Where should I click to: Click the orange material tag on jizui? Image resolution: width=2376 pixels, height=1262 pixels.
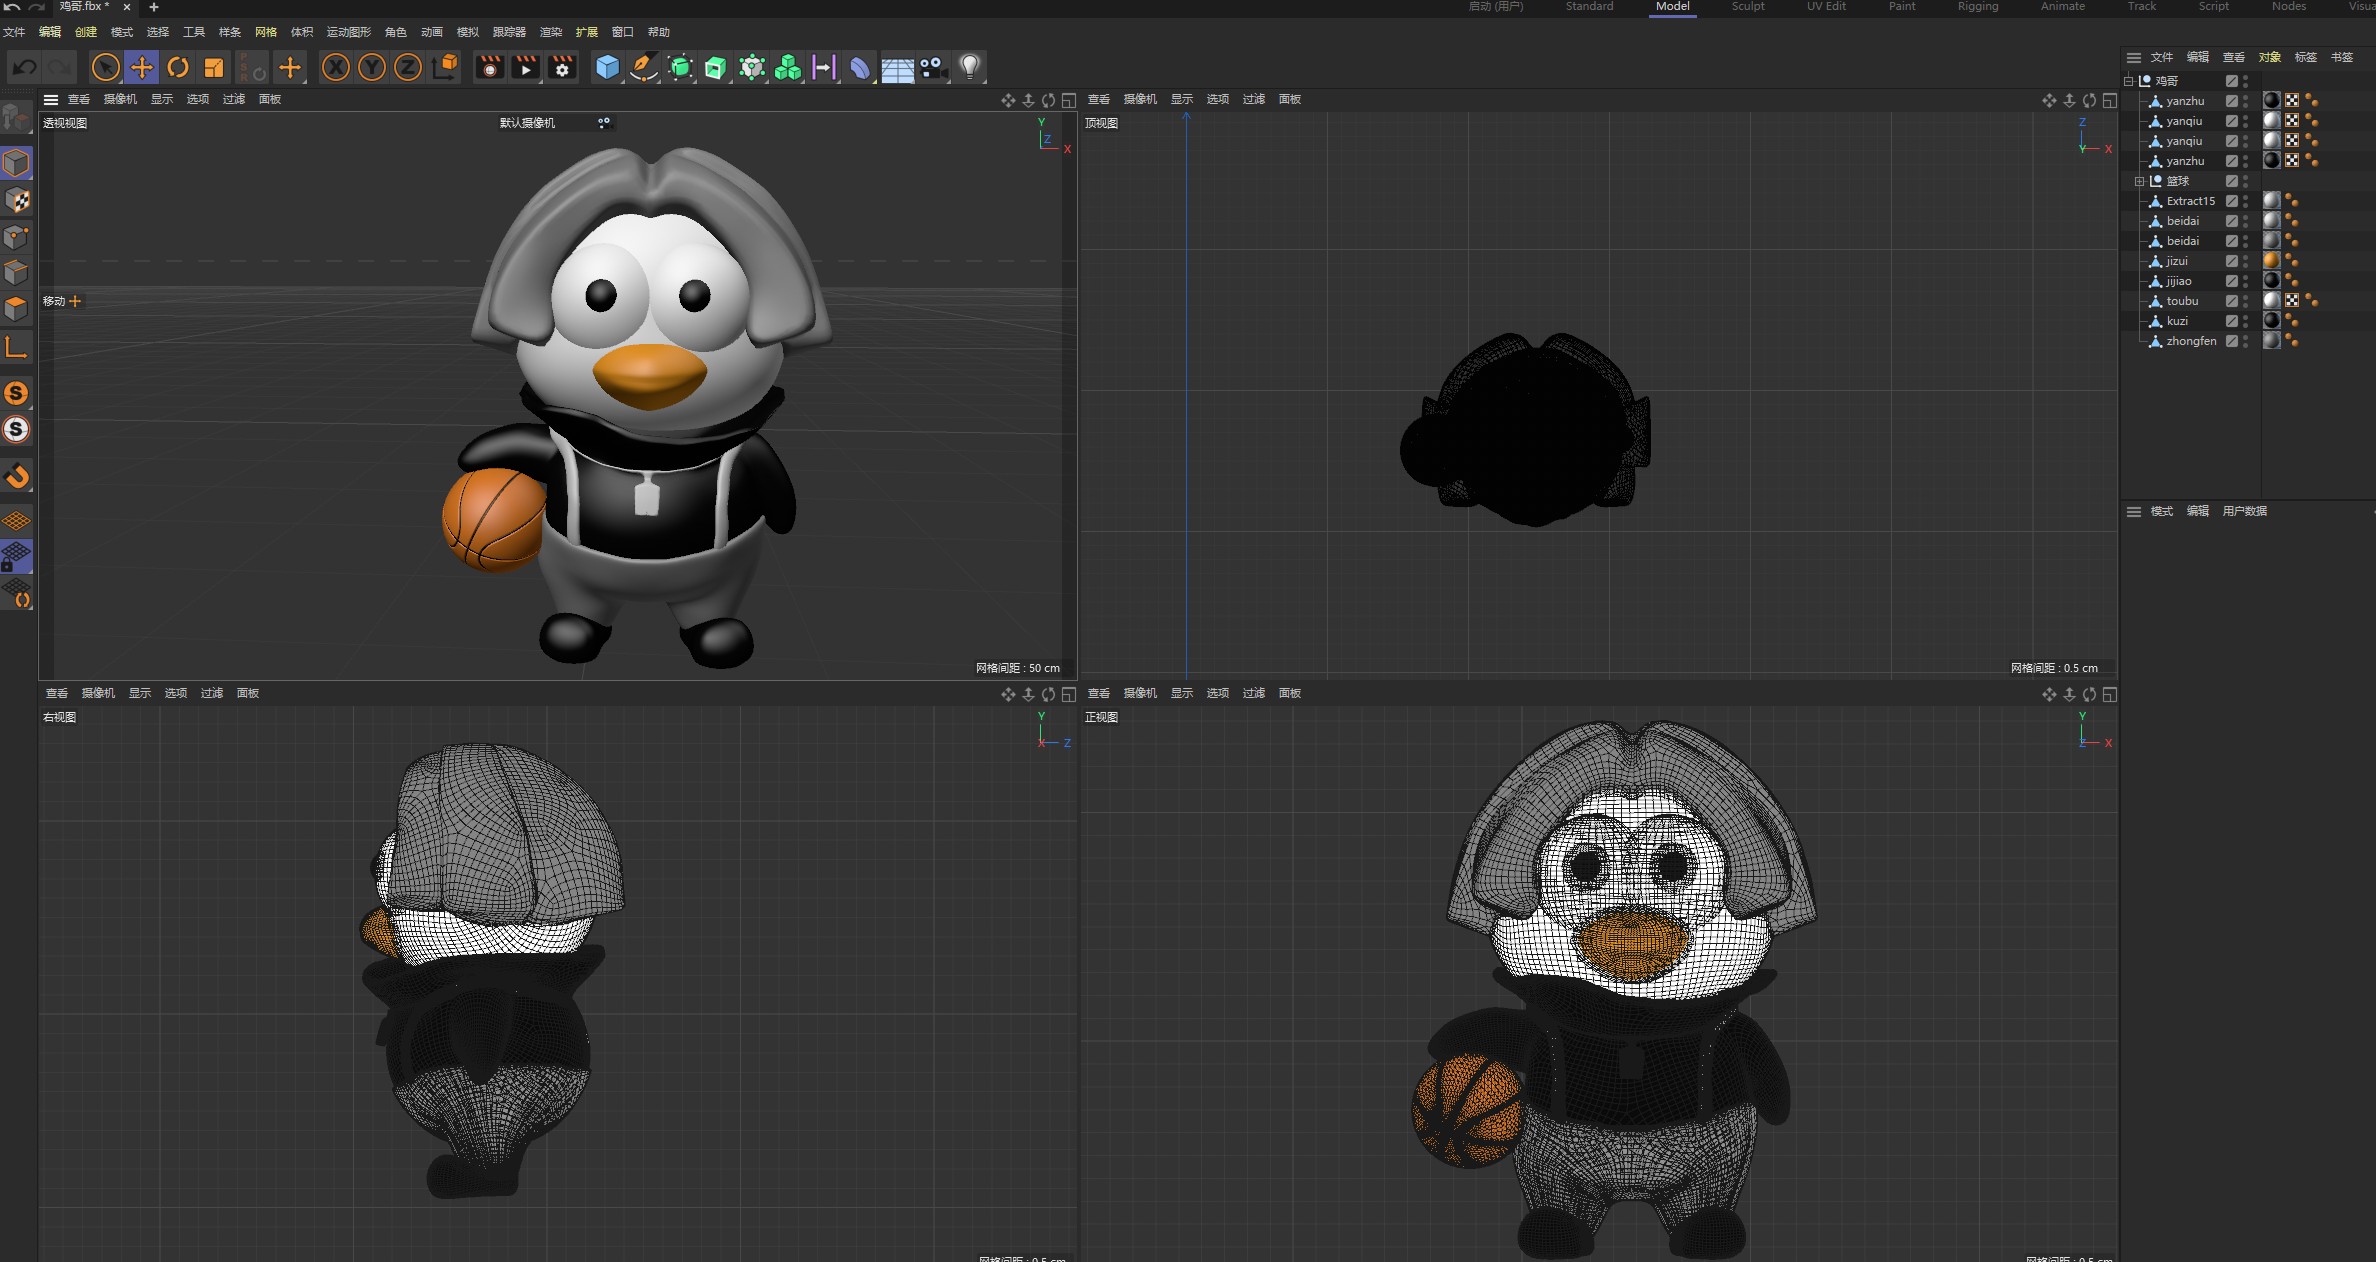(x=2272, y=261)
